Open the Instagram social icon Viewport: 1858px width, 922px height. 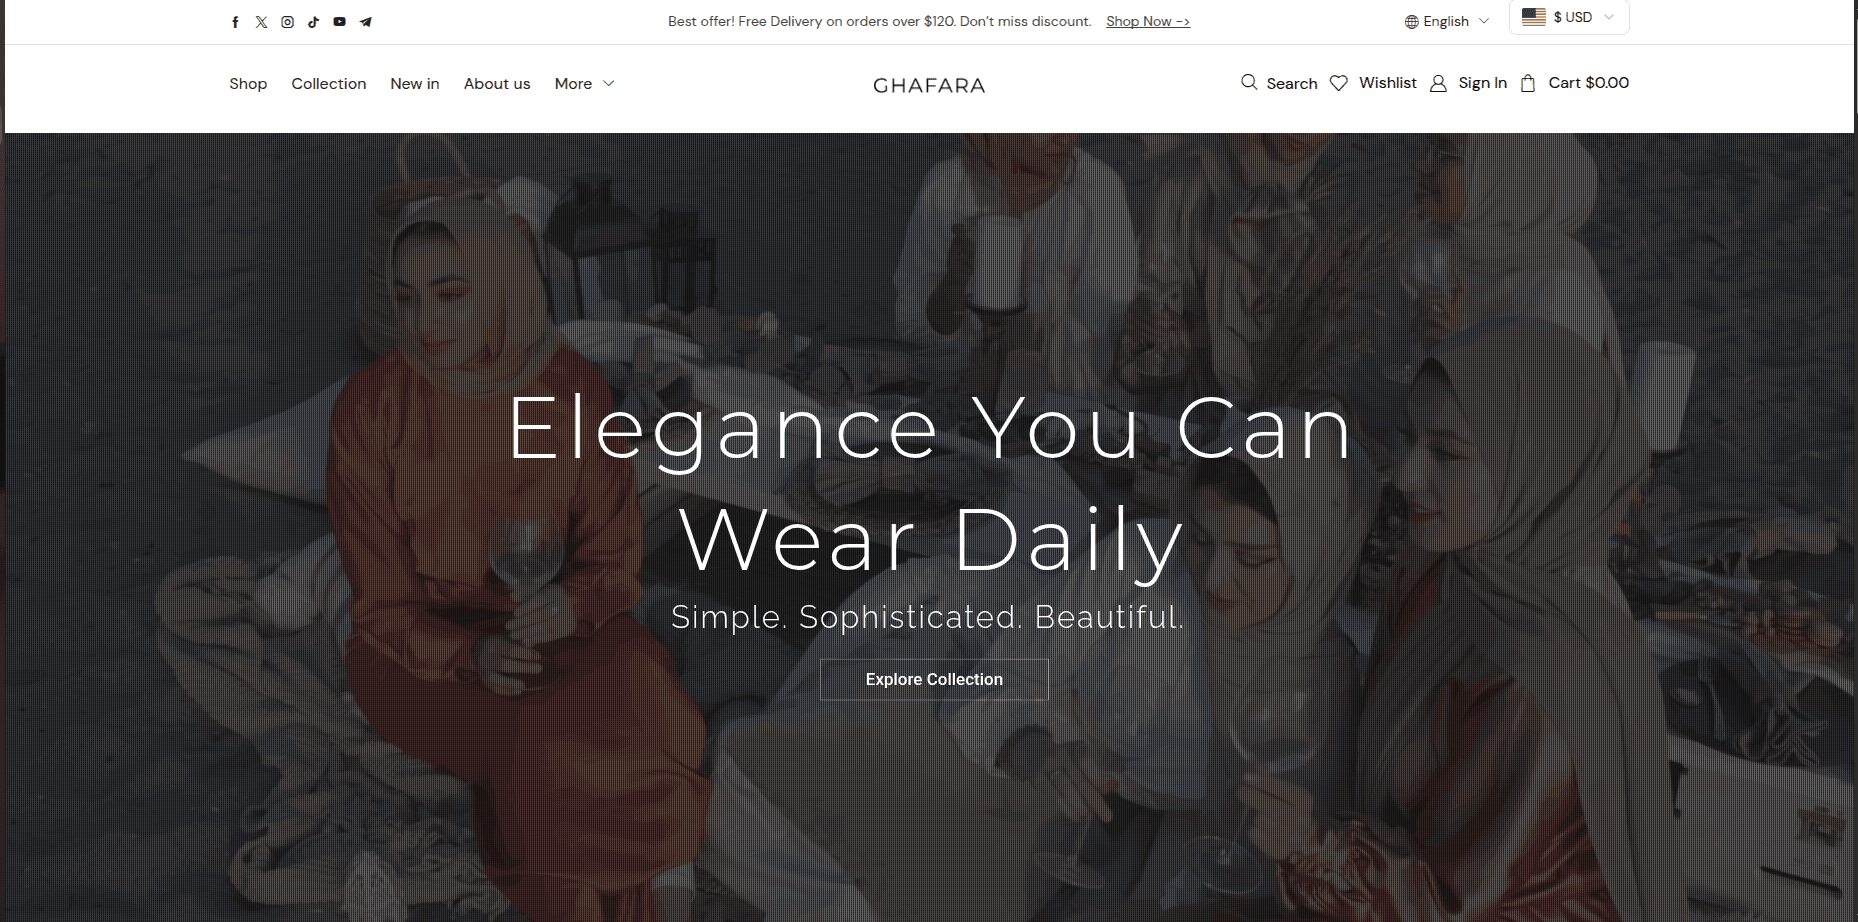pos(287,22)
